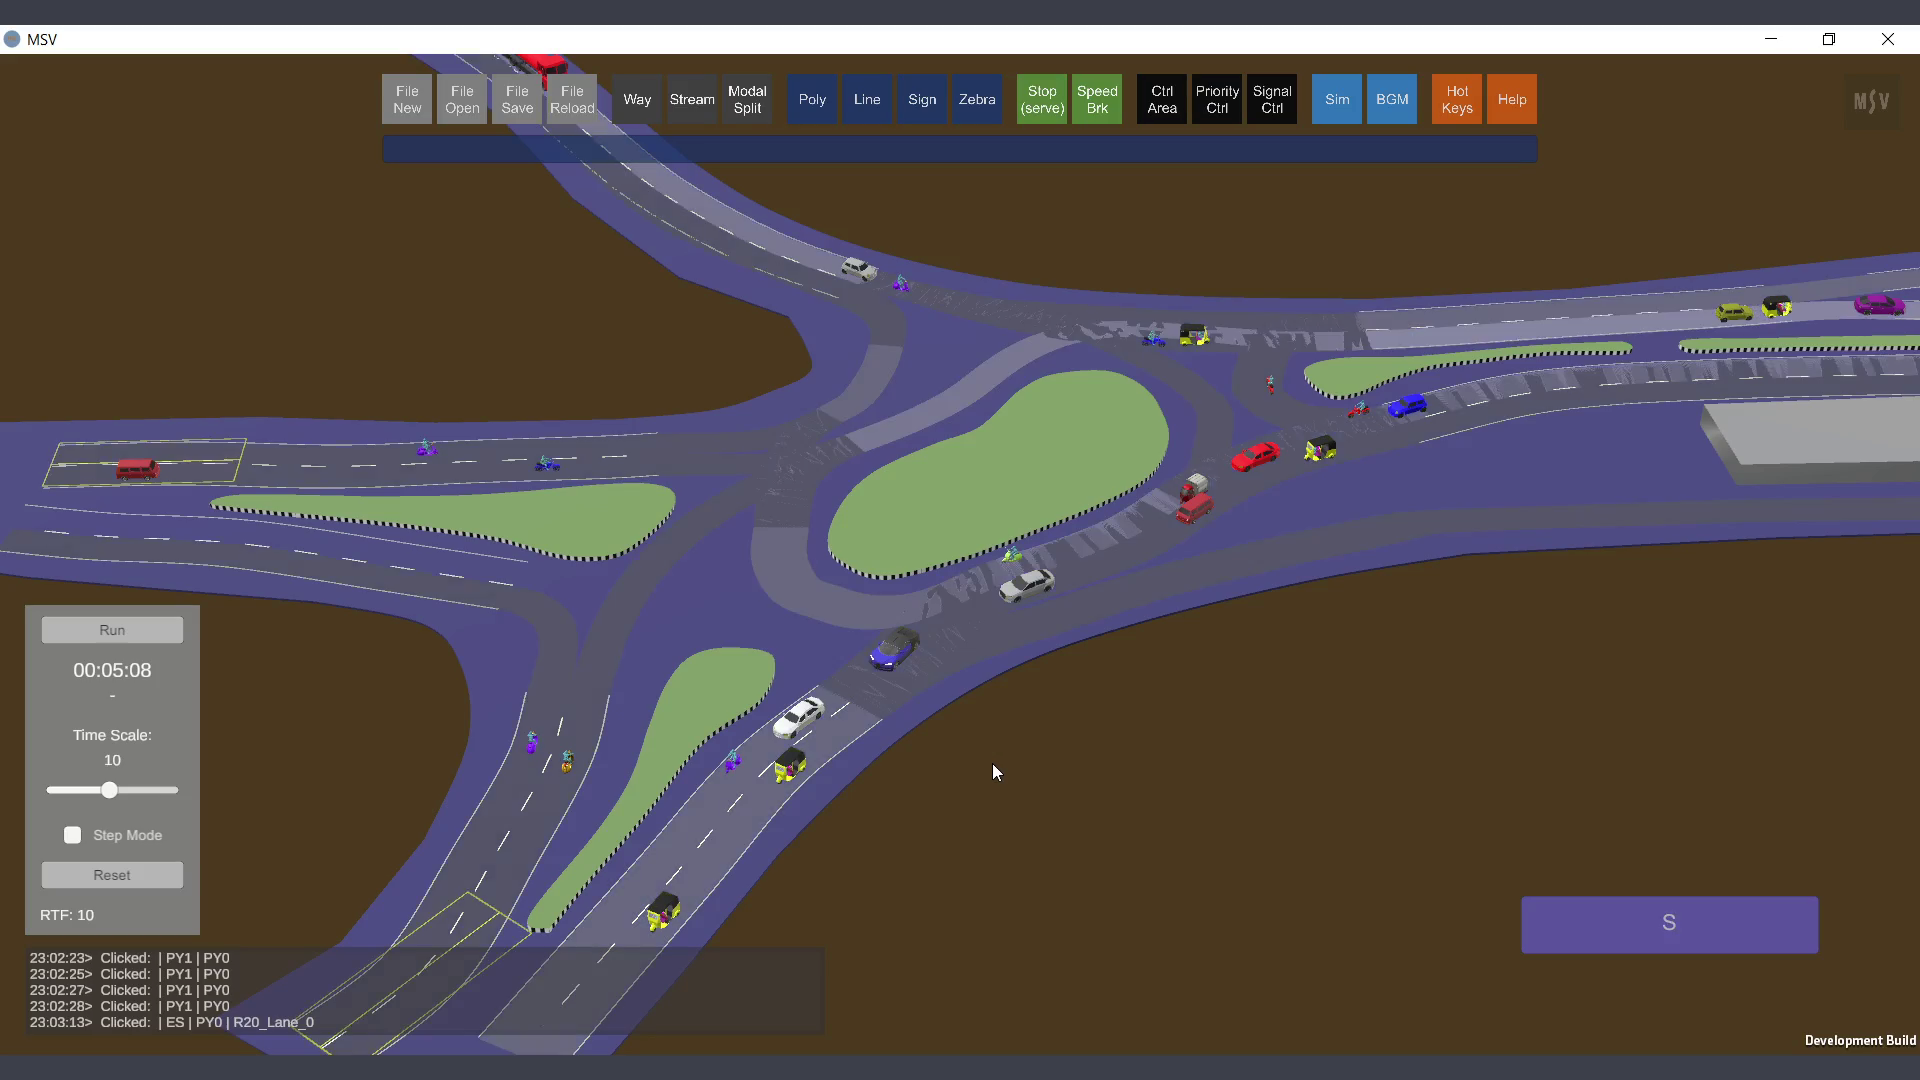This screenshot has width=1920, height=1080.
Task: Choose the Zebra crossing tool
Action: point(977,99)
